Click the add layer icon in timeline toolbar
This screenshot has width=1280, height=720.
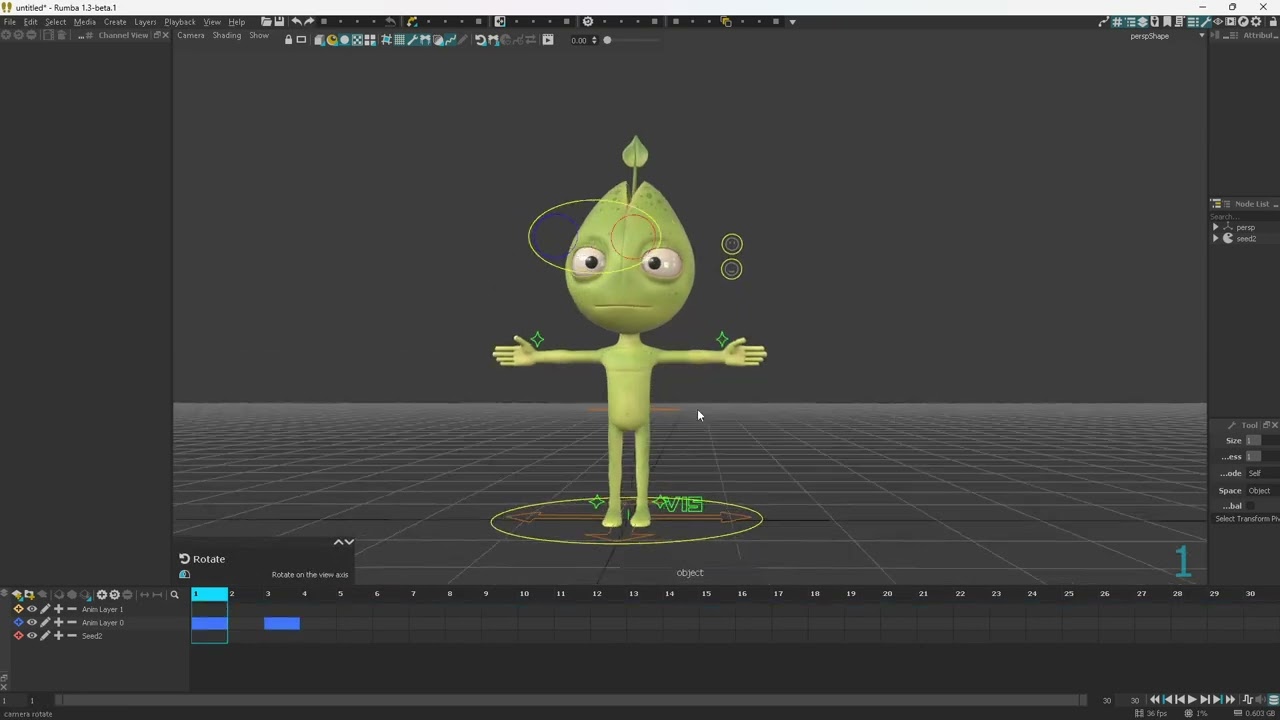coord(16,595)
